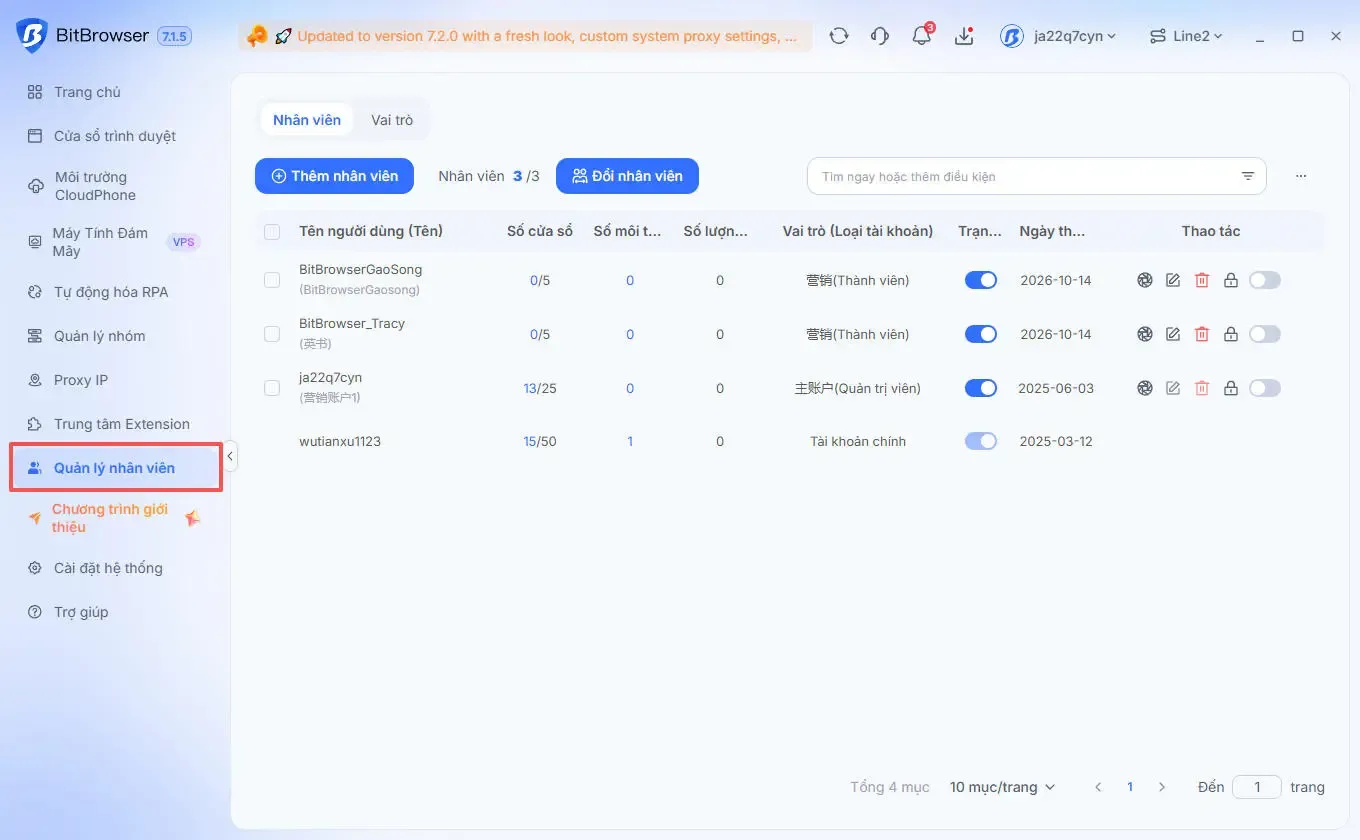Click the download icon in the top bar

[964, 36]
